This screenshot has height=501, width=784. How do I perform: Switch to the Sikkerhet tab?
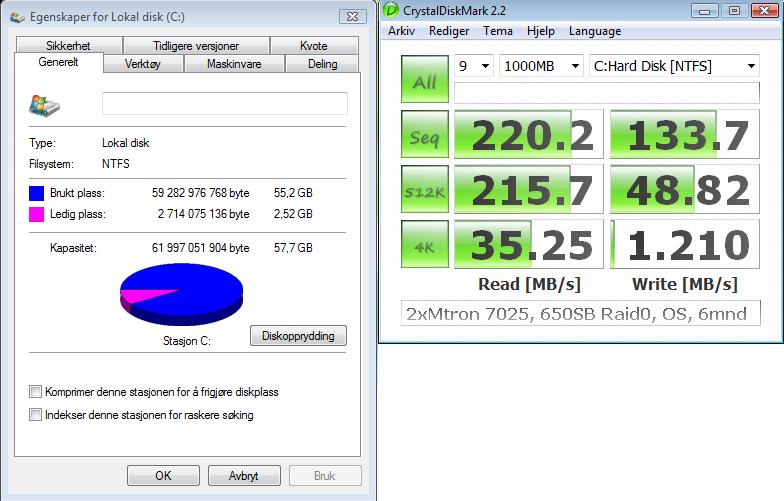click(69, 46)
